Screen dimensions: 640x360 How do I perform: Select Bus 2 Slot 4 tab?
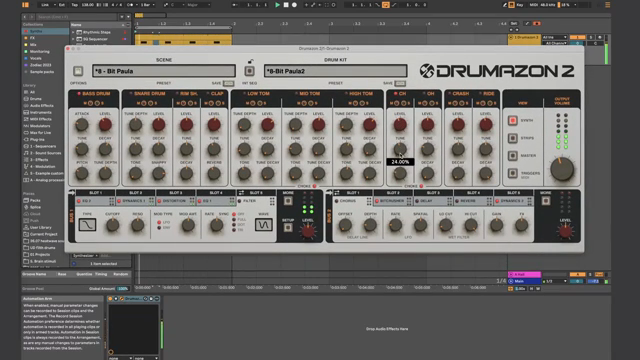point(473,193)
